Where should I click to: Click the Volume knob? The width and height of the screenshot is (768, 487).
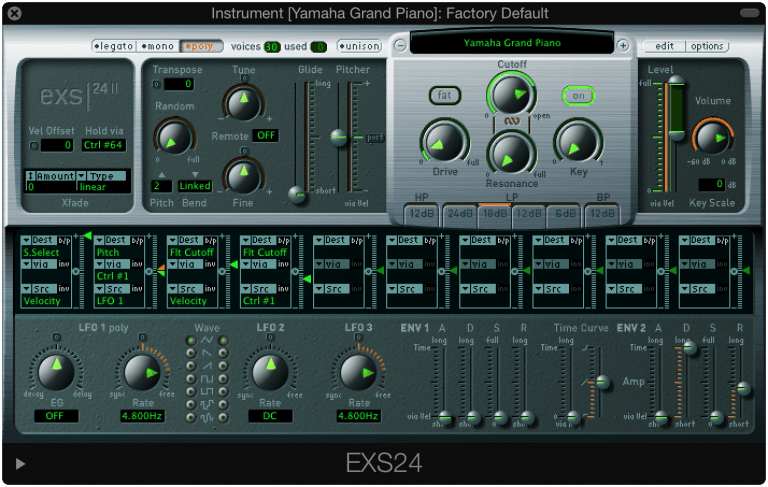click(713, 138)
